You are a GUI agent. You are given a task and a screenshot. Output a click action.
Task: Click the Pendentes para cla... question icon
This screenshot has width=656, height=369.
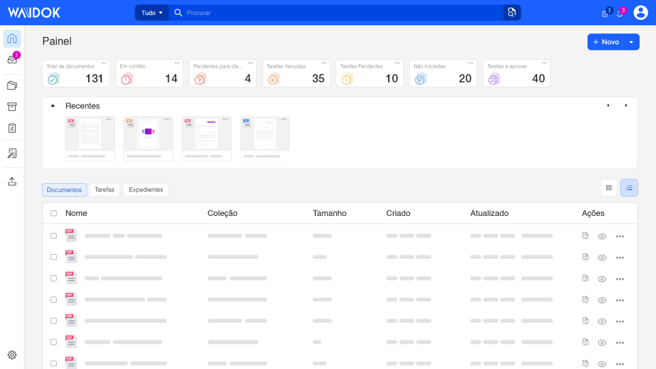pos(200,79)
